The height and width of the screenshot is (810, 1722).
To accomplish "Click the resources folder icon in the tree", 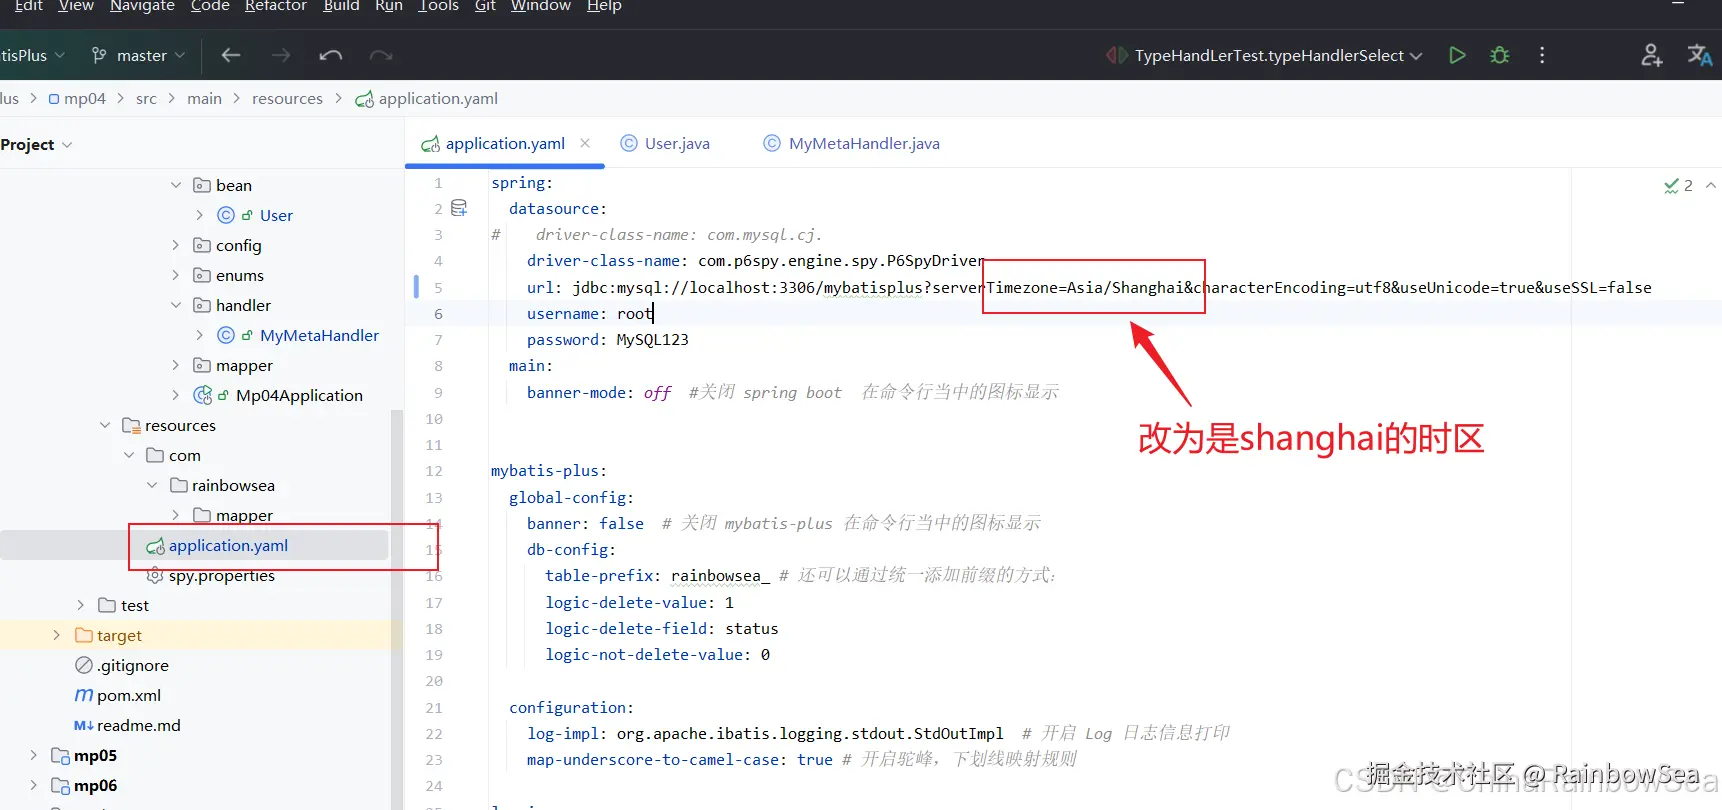I will pos(131,425).
